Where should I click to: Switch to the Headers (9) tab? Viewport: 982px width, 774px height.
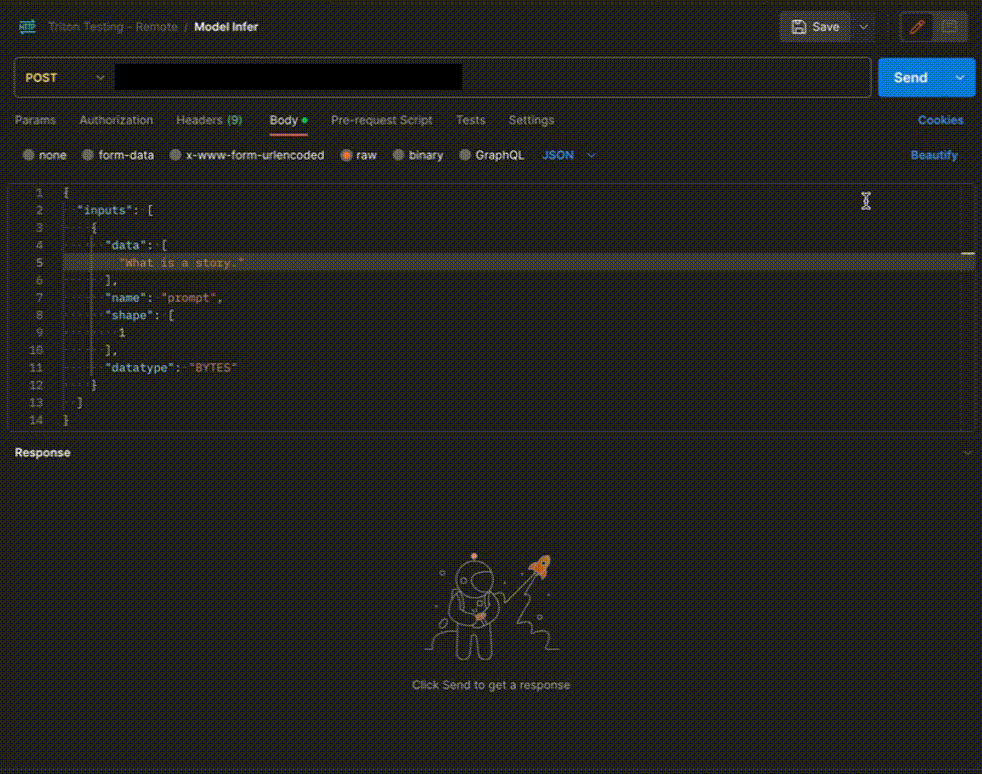pos(209,120)
